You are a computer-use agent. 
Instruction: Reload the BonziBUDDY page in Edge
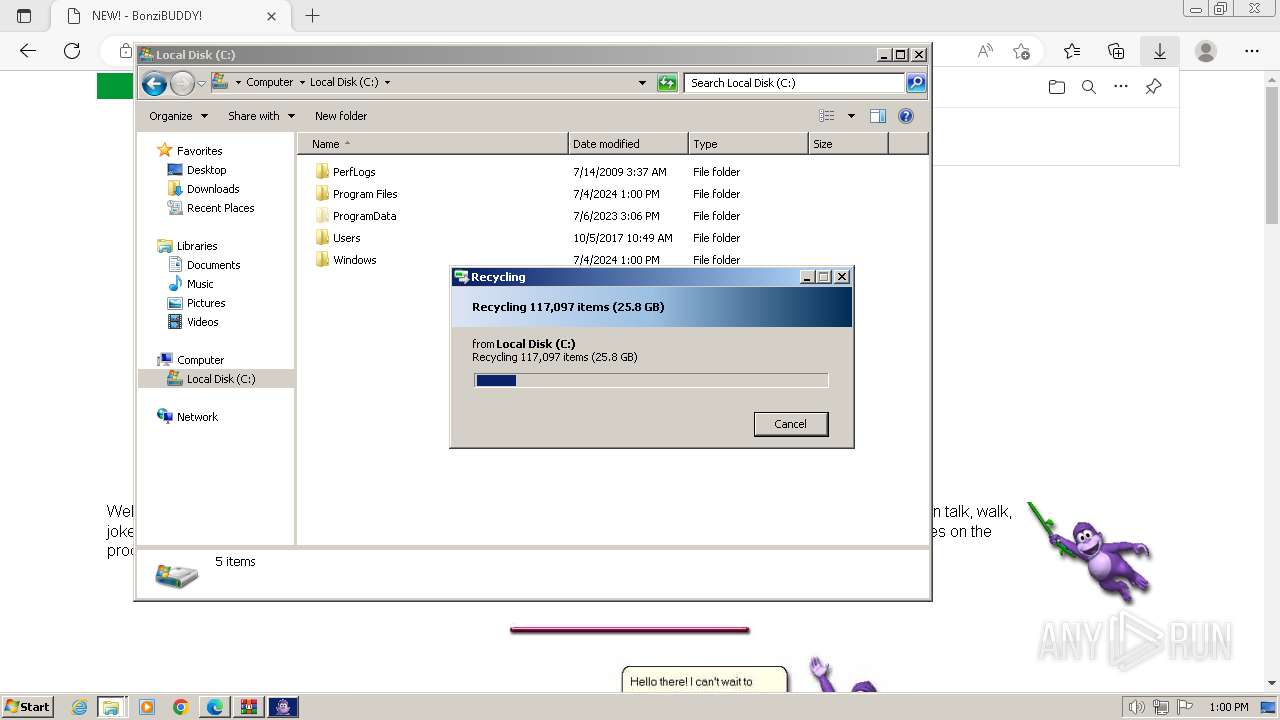(72, 51)
